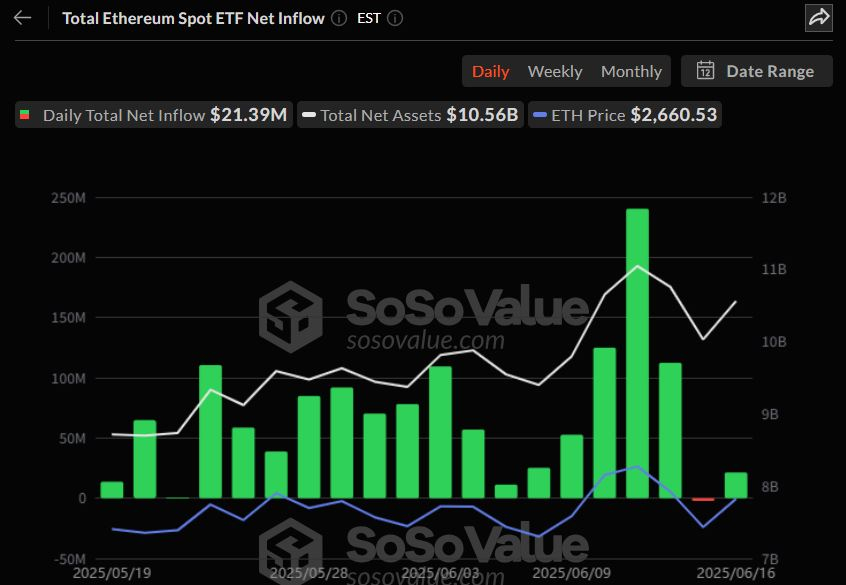
Task: Click the red-green Net Inflow legend swatch
Action: click(x=24, y=115)
